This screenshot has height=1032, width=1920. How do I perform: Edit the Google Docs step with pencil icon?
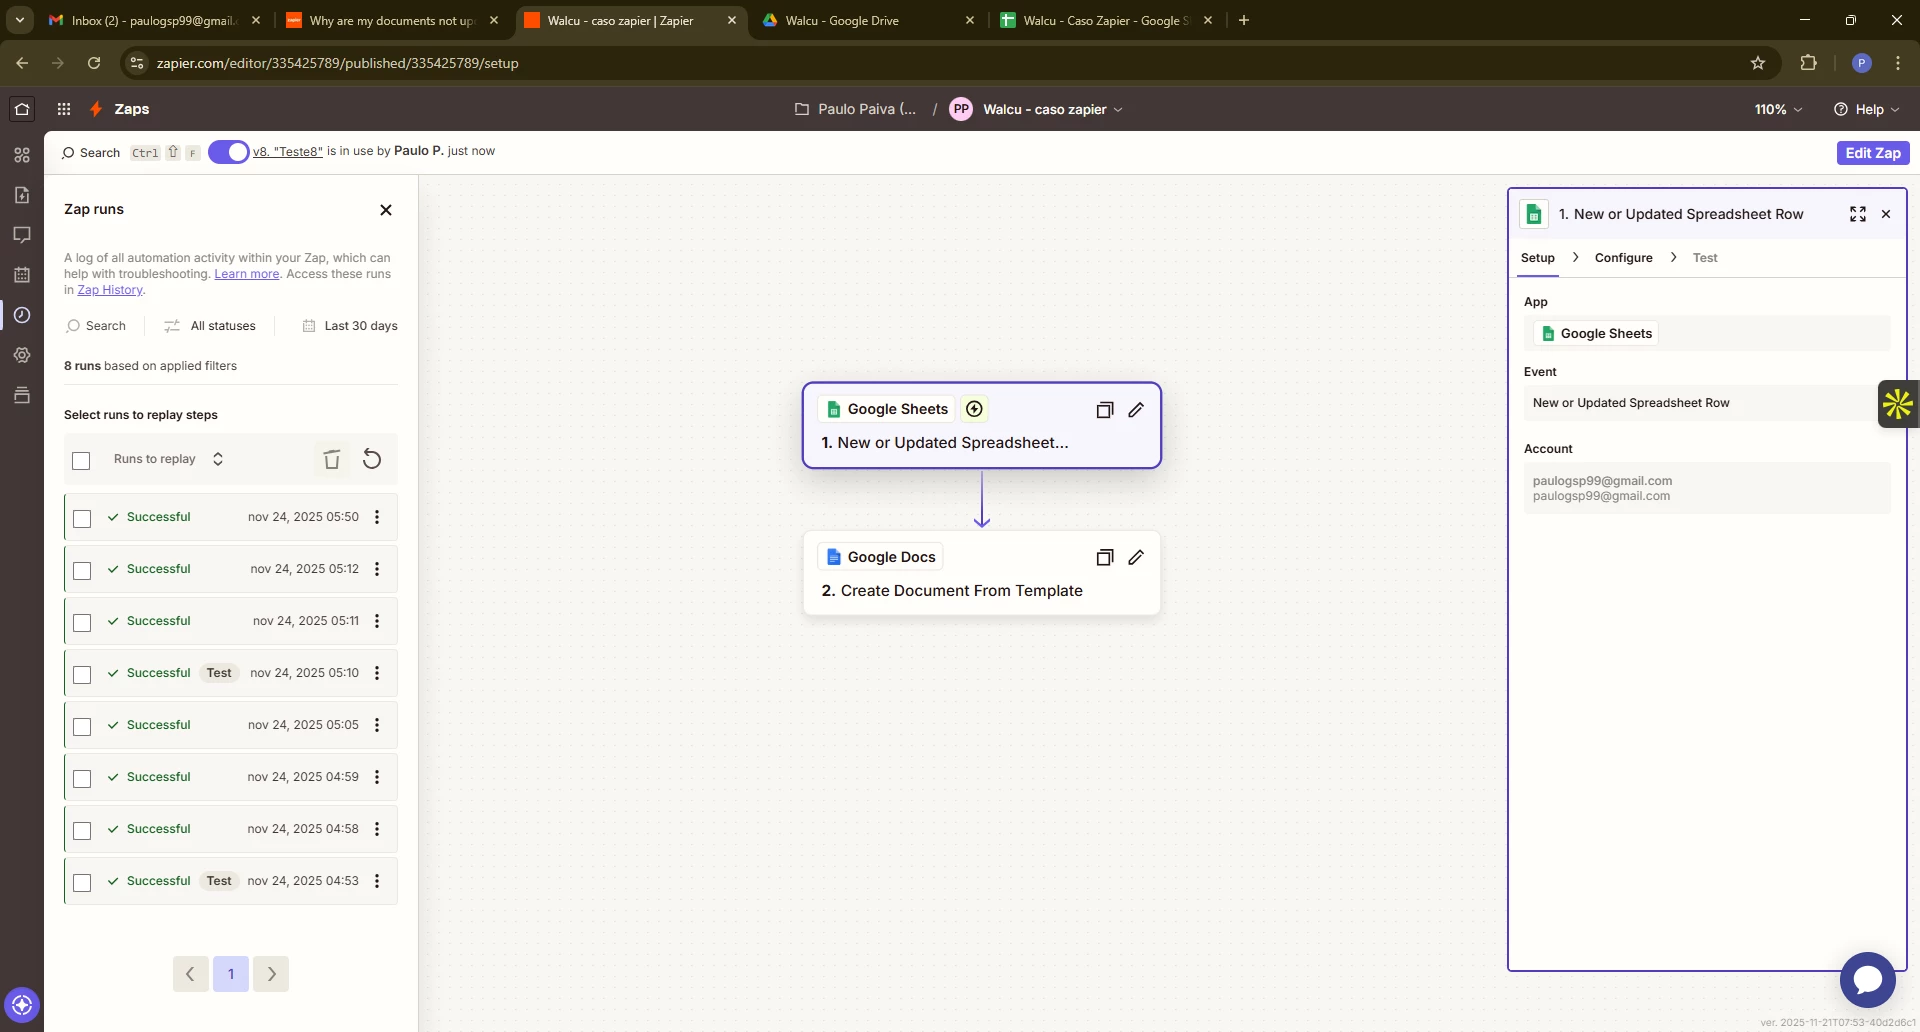[x=1136, y=558]
